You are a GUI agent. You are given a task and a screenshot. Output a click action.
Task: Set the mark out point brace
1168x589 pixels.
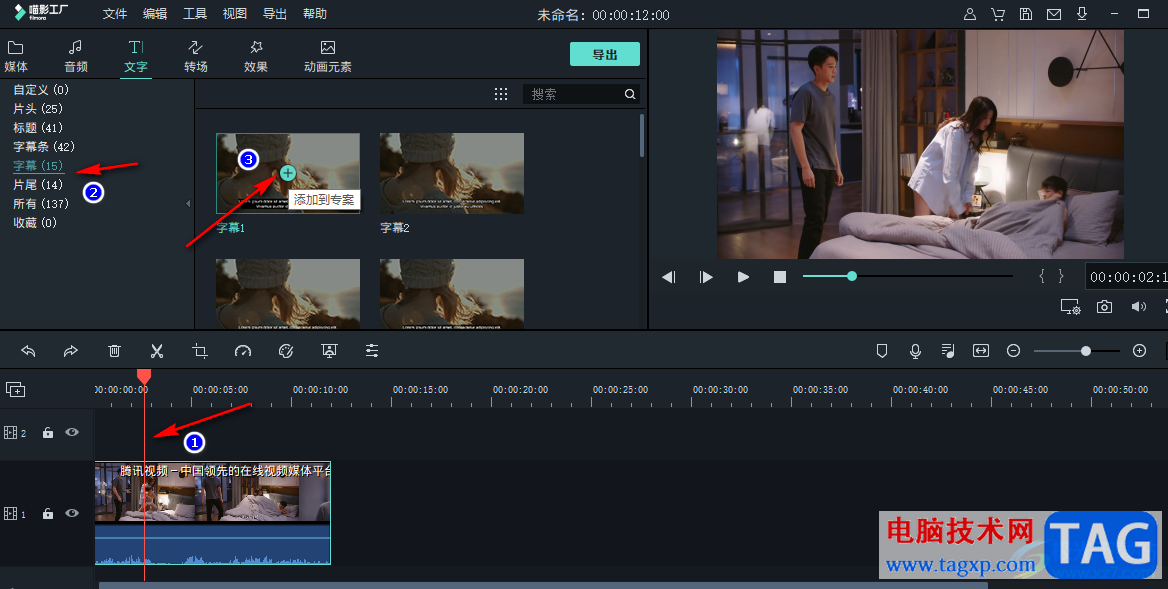[1061, 277]
